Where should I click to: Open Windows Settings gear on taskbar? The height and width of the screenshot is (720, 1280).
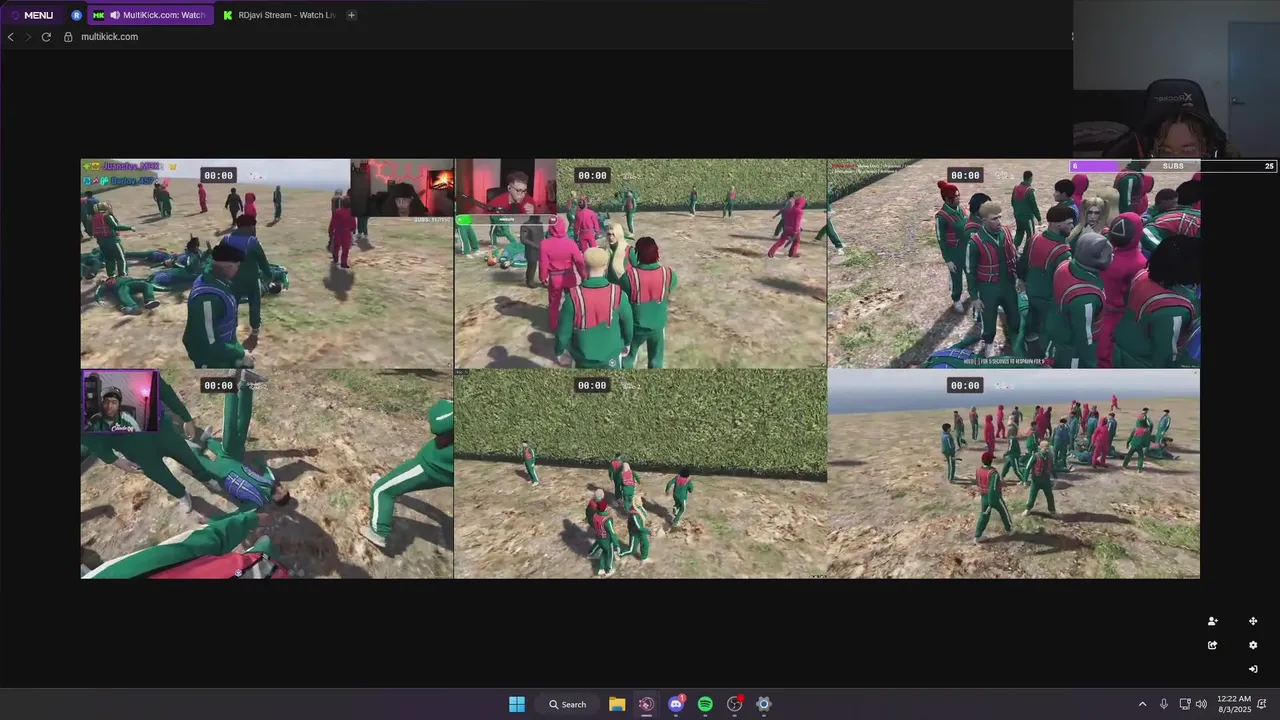coord(764,704)
